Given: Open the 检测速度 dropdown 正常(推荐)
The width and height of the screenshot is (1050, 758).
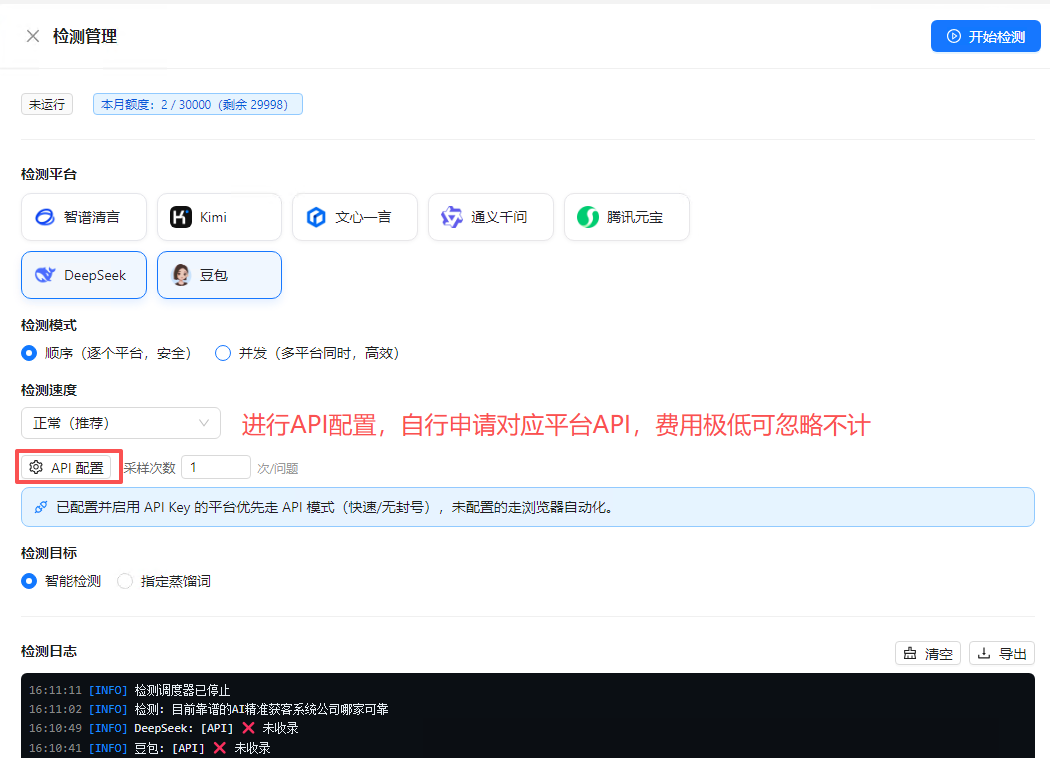Looking at the screenshot, I should pyautogui.click(x=121, y=423).
